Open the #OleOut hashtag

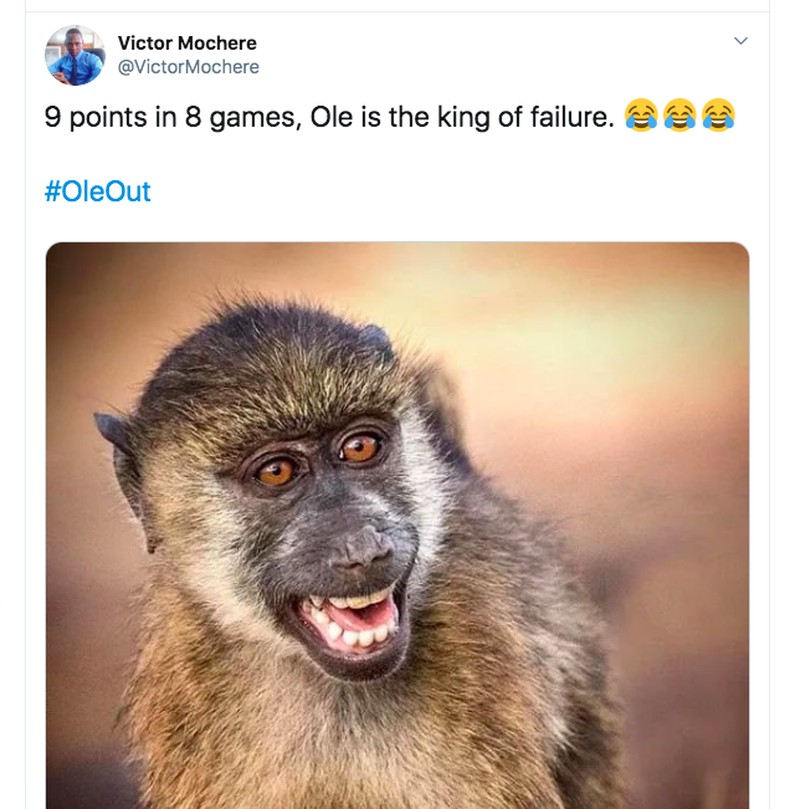pos(97,191)
